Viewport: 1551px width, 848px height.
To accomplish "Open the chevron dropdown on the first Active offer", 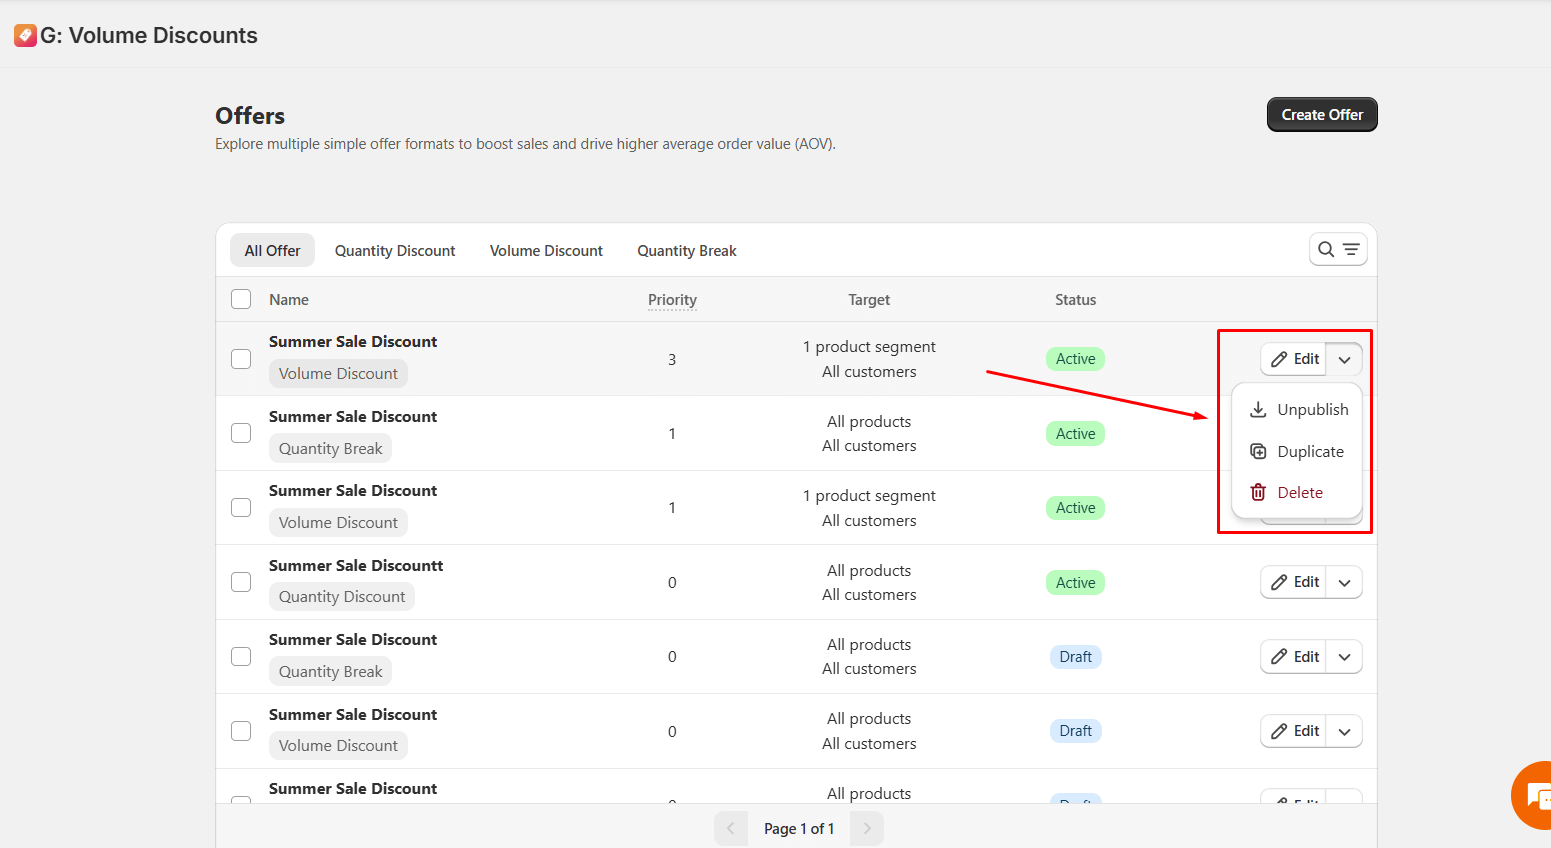I will tap(1344, 359).
